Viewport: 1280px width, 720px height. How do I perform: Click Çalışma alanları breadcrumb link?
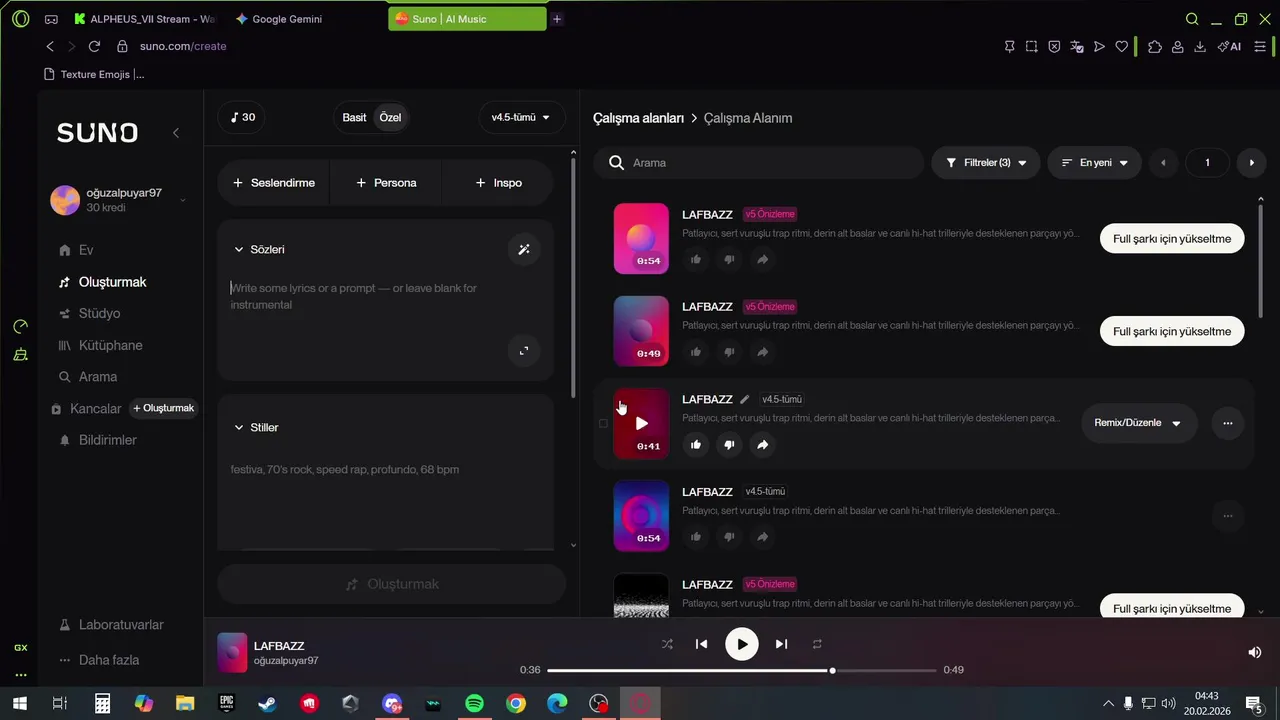click(638, 118)
